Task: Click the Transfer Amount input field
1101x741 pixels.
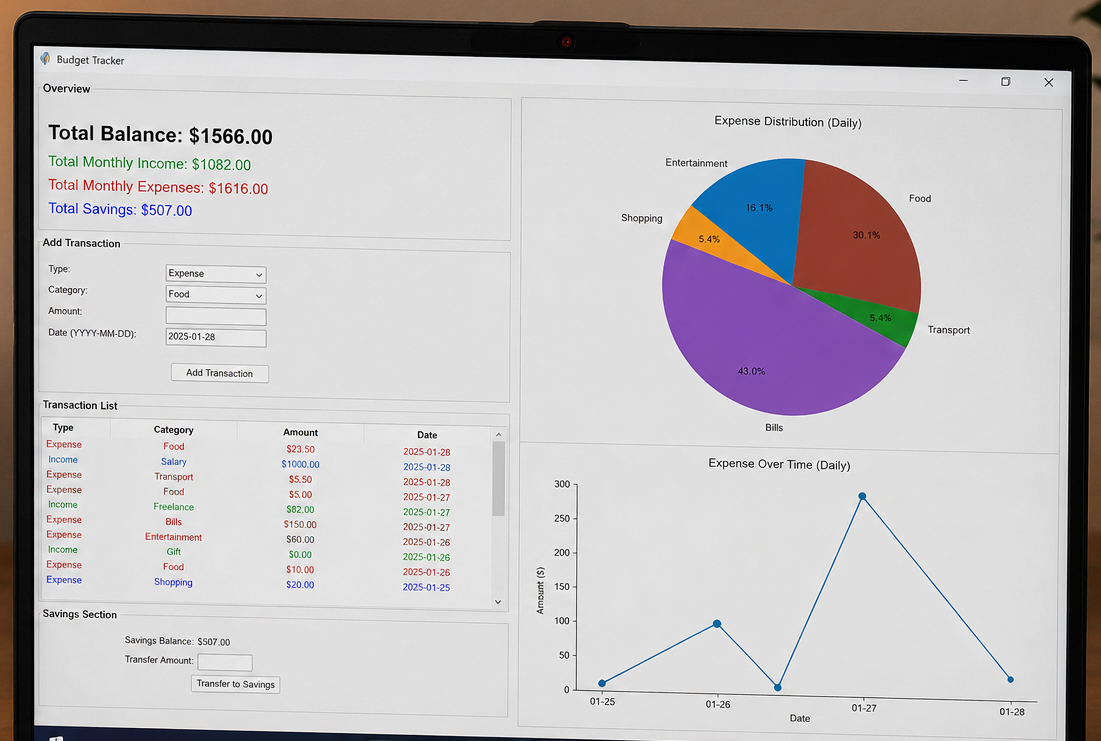Action: 225,662
